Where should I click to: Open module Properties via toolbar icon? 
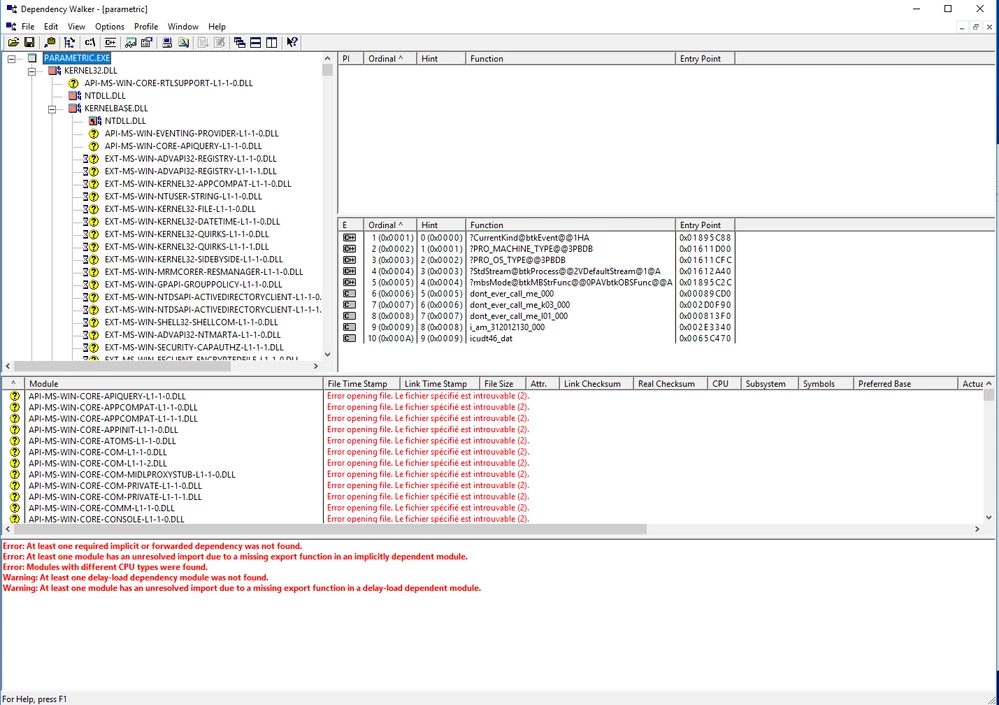click(146, 42)
